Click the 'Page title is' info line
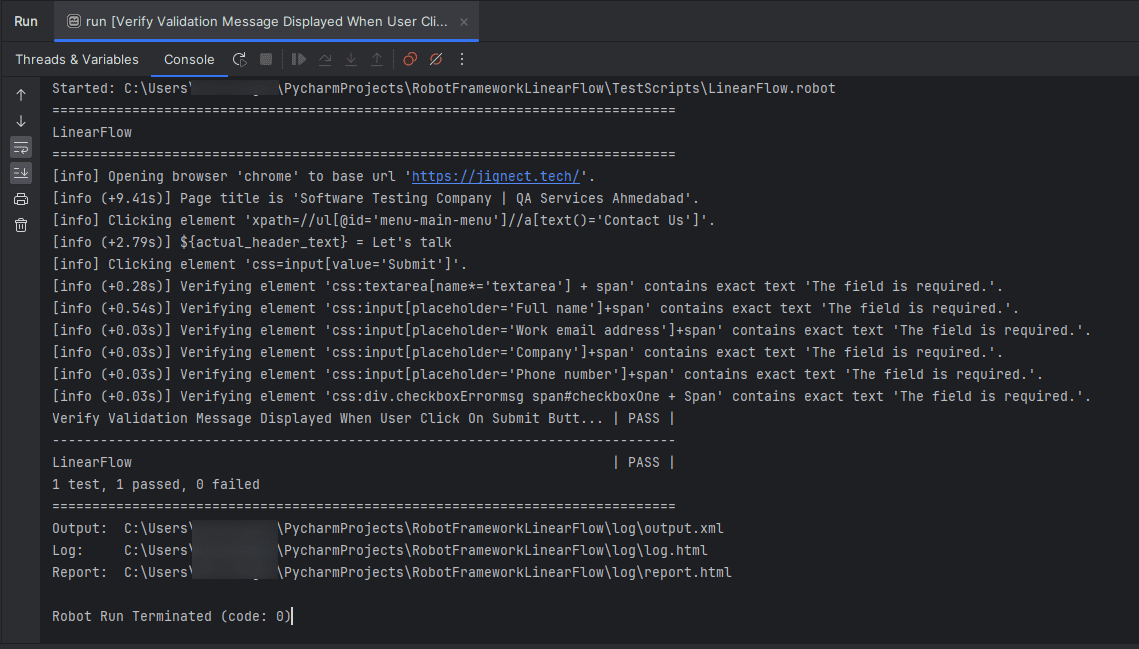This screenshot has width=1139, height=649. tap(376, 198)
